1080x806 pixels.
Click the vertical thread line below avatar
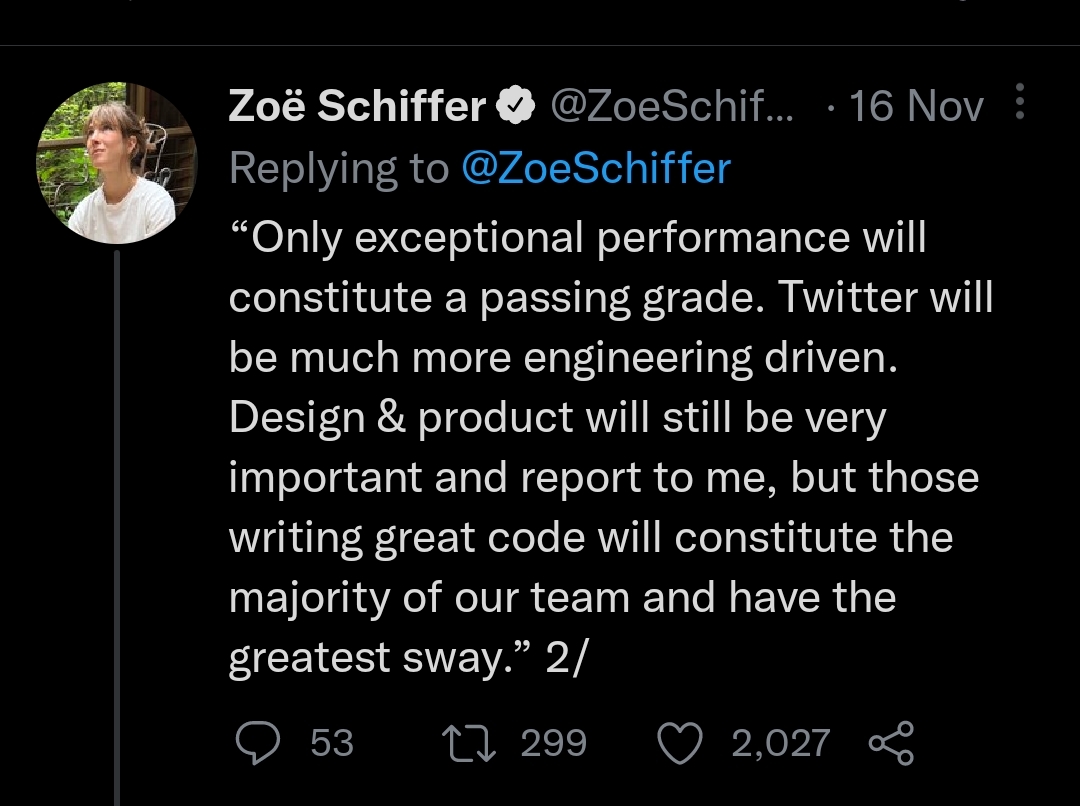pos(118,520)
